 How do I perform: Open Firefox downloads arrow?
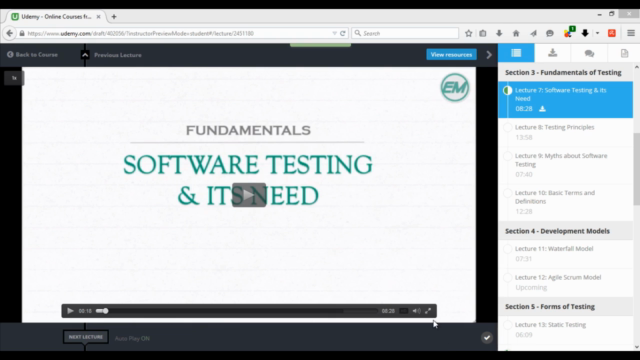pyautogui.click(x=499, y=33)
